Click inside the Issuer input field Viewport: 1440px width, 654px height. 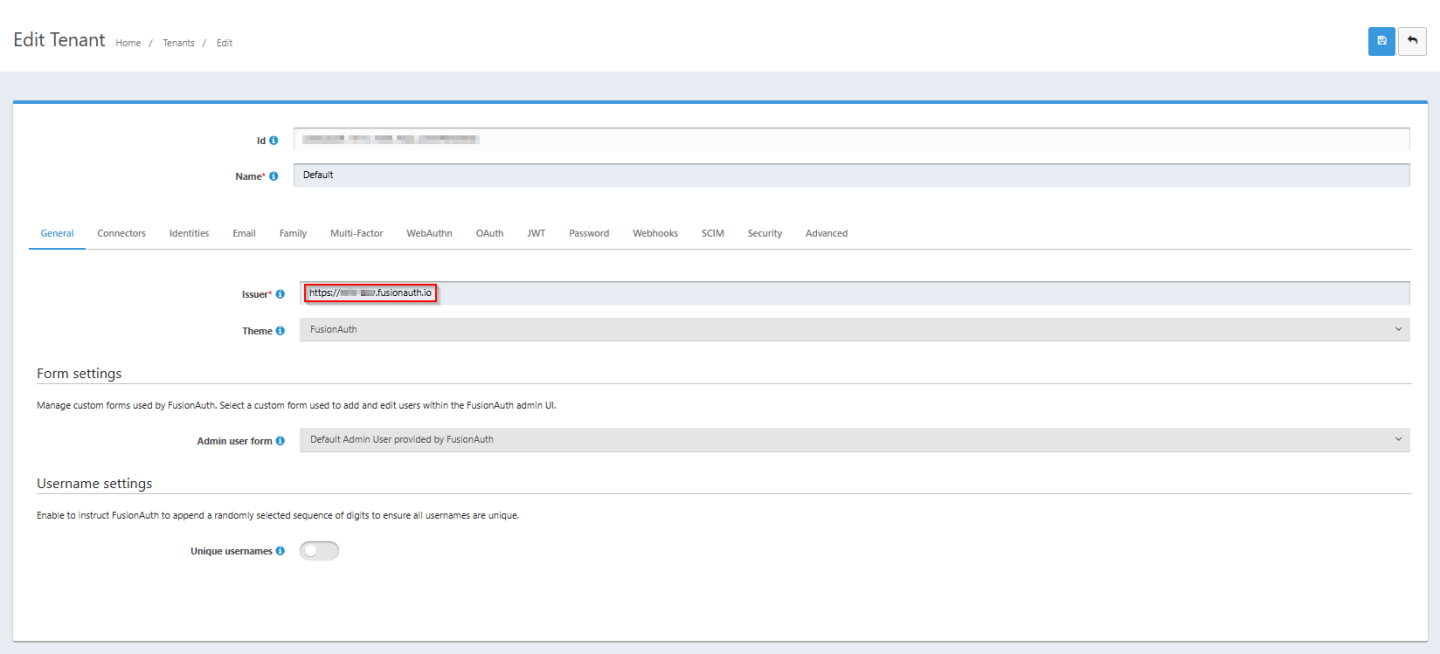pos(370,292)
